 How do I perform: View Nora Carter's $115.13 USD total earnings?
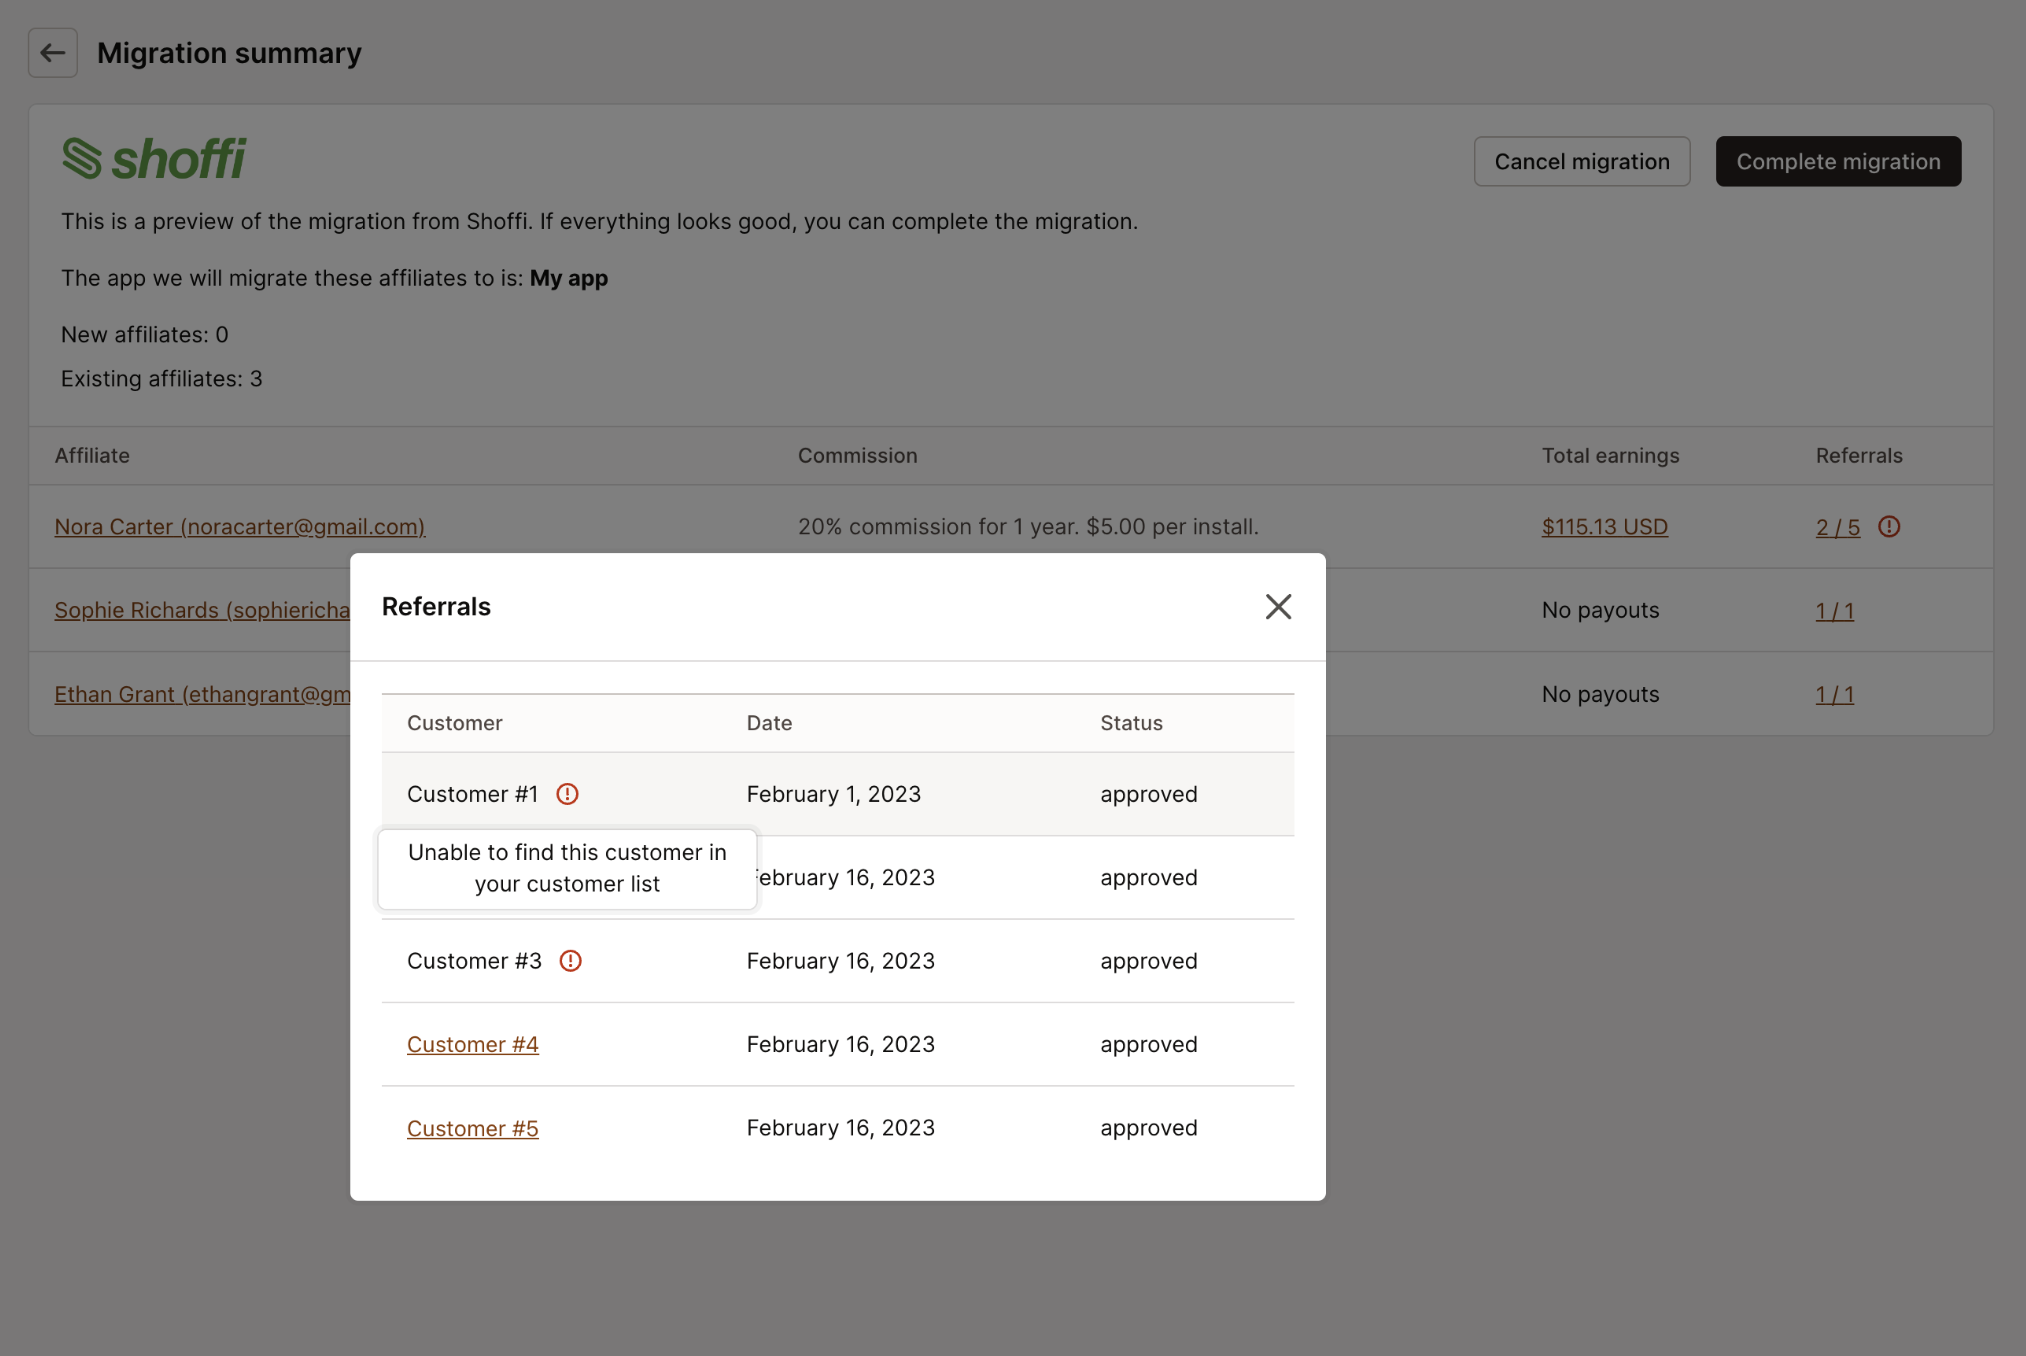[1604, 526]
